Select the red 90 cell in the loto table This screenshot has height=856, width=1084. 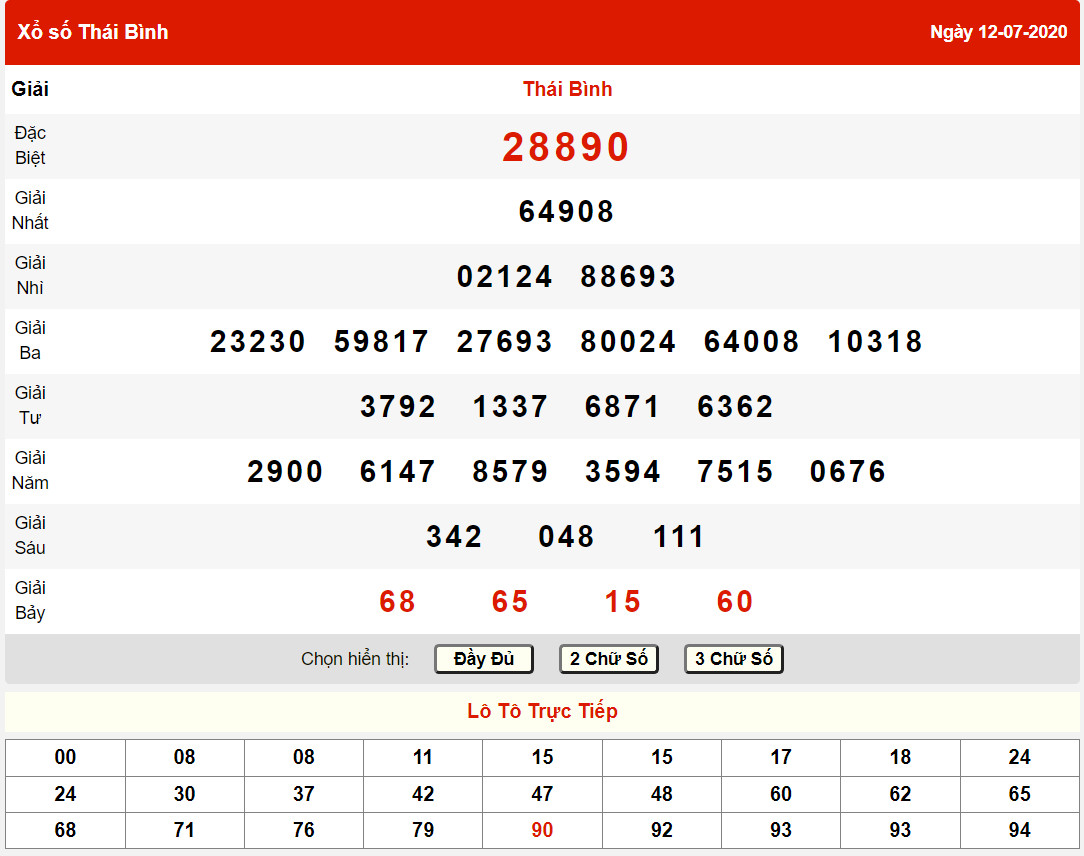tap(542, 830)
